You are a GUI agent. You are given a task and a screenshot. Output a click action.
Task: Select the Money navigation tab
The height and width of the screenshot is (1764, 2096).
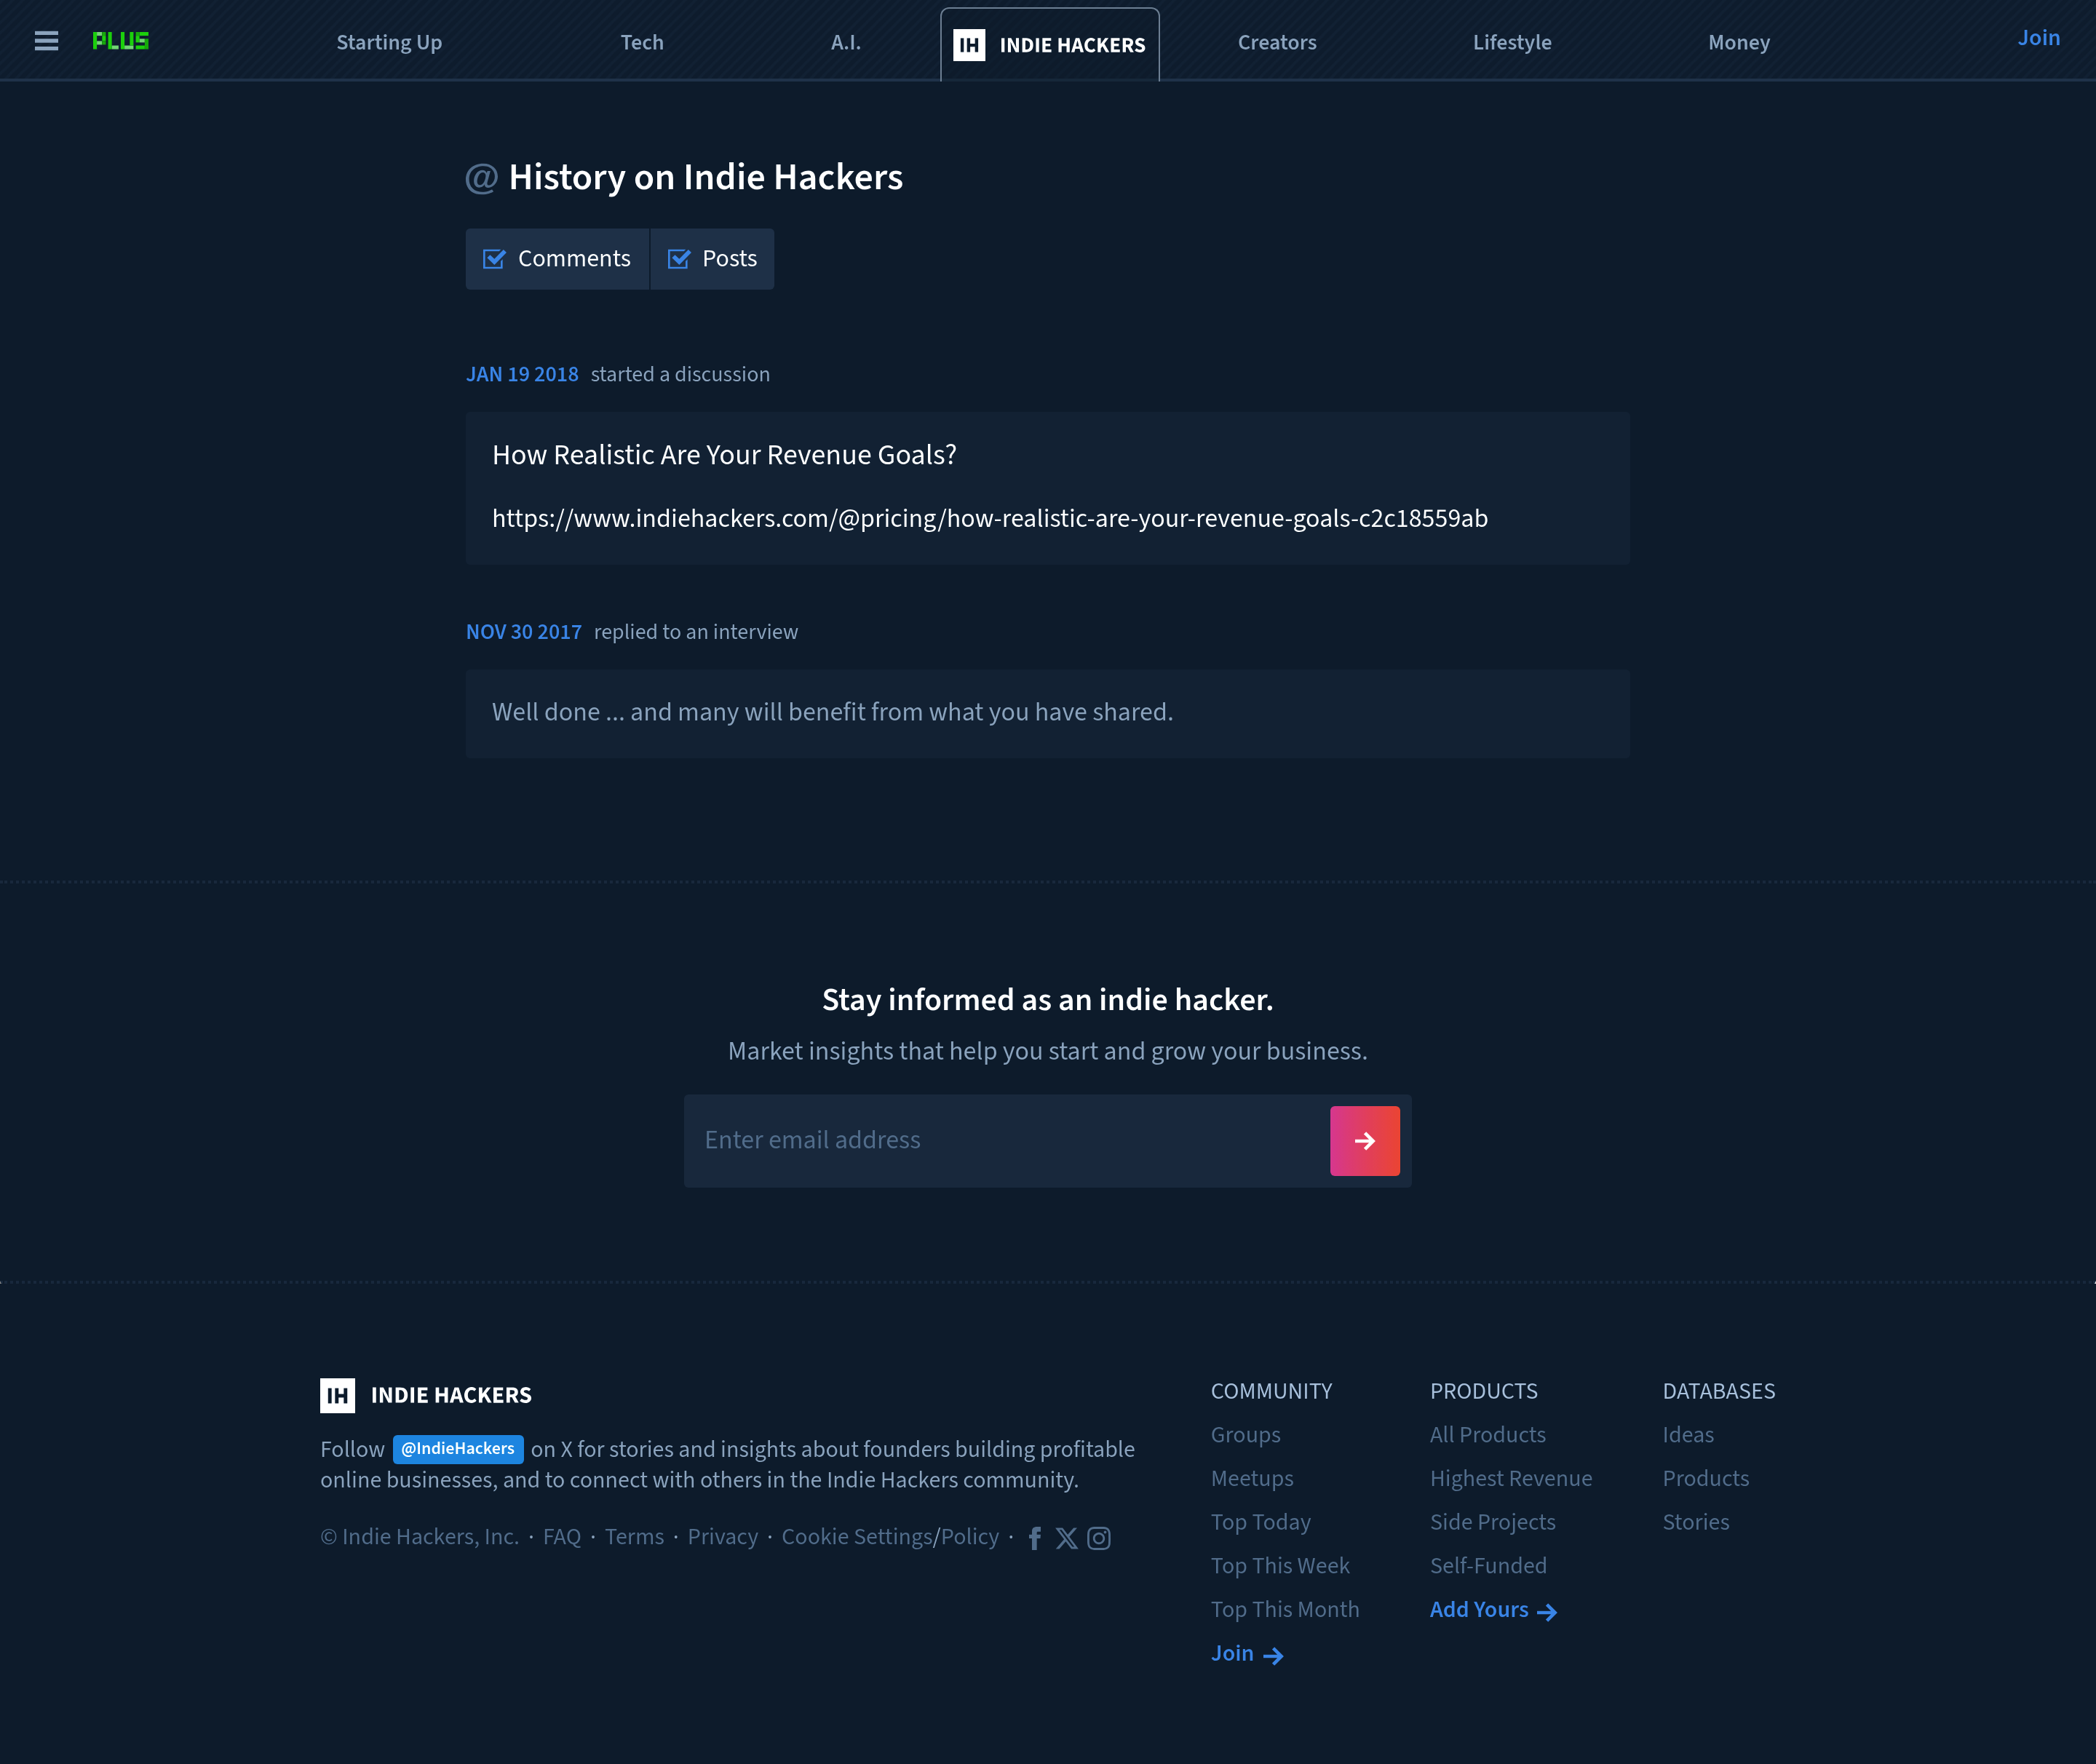1739,42
